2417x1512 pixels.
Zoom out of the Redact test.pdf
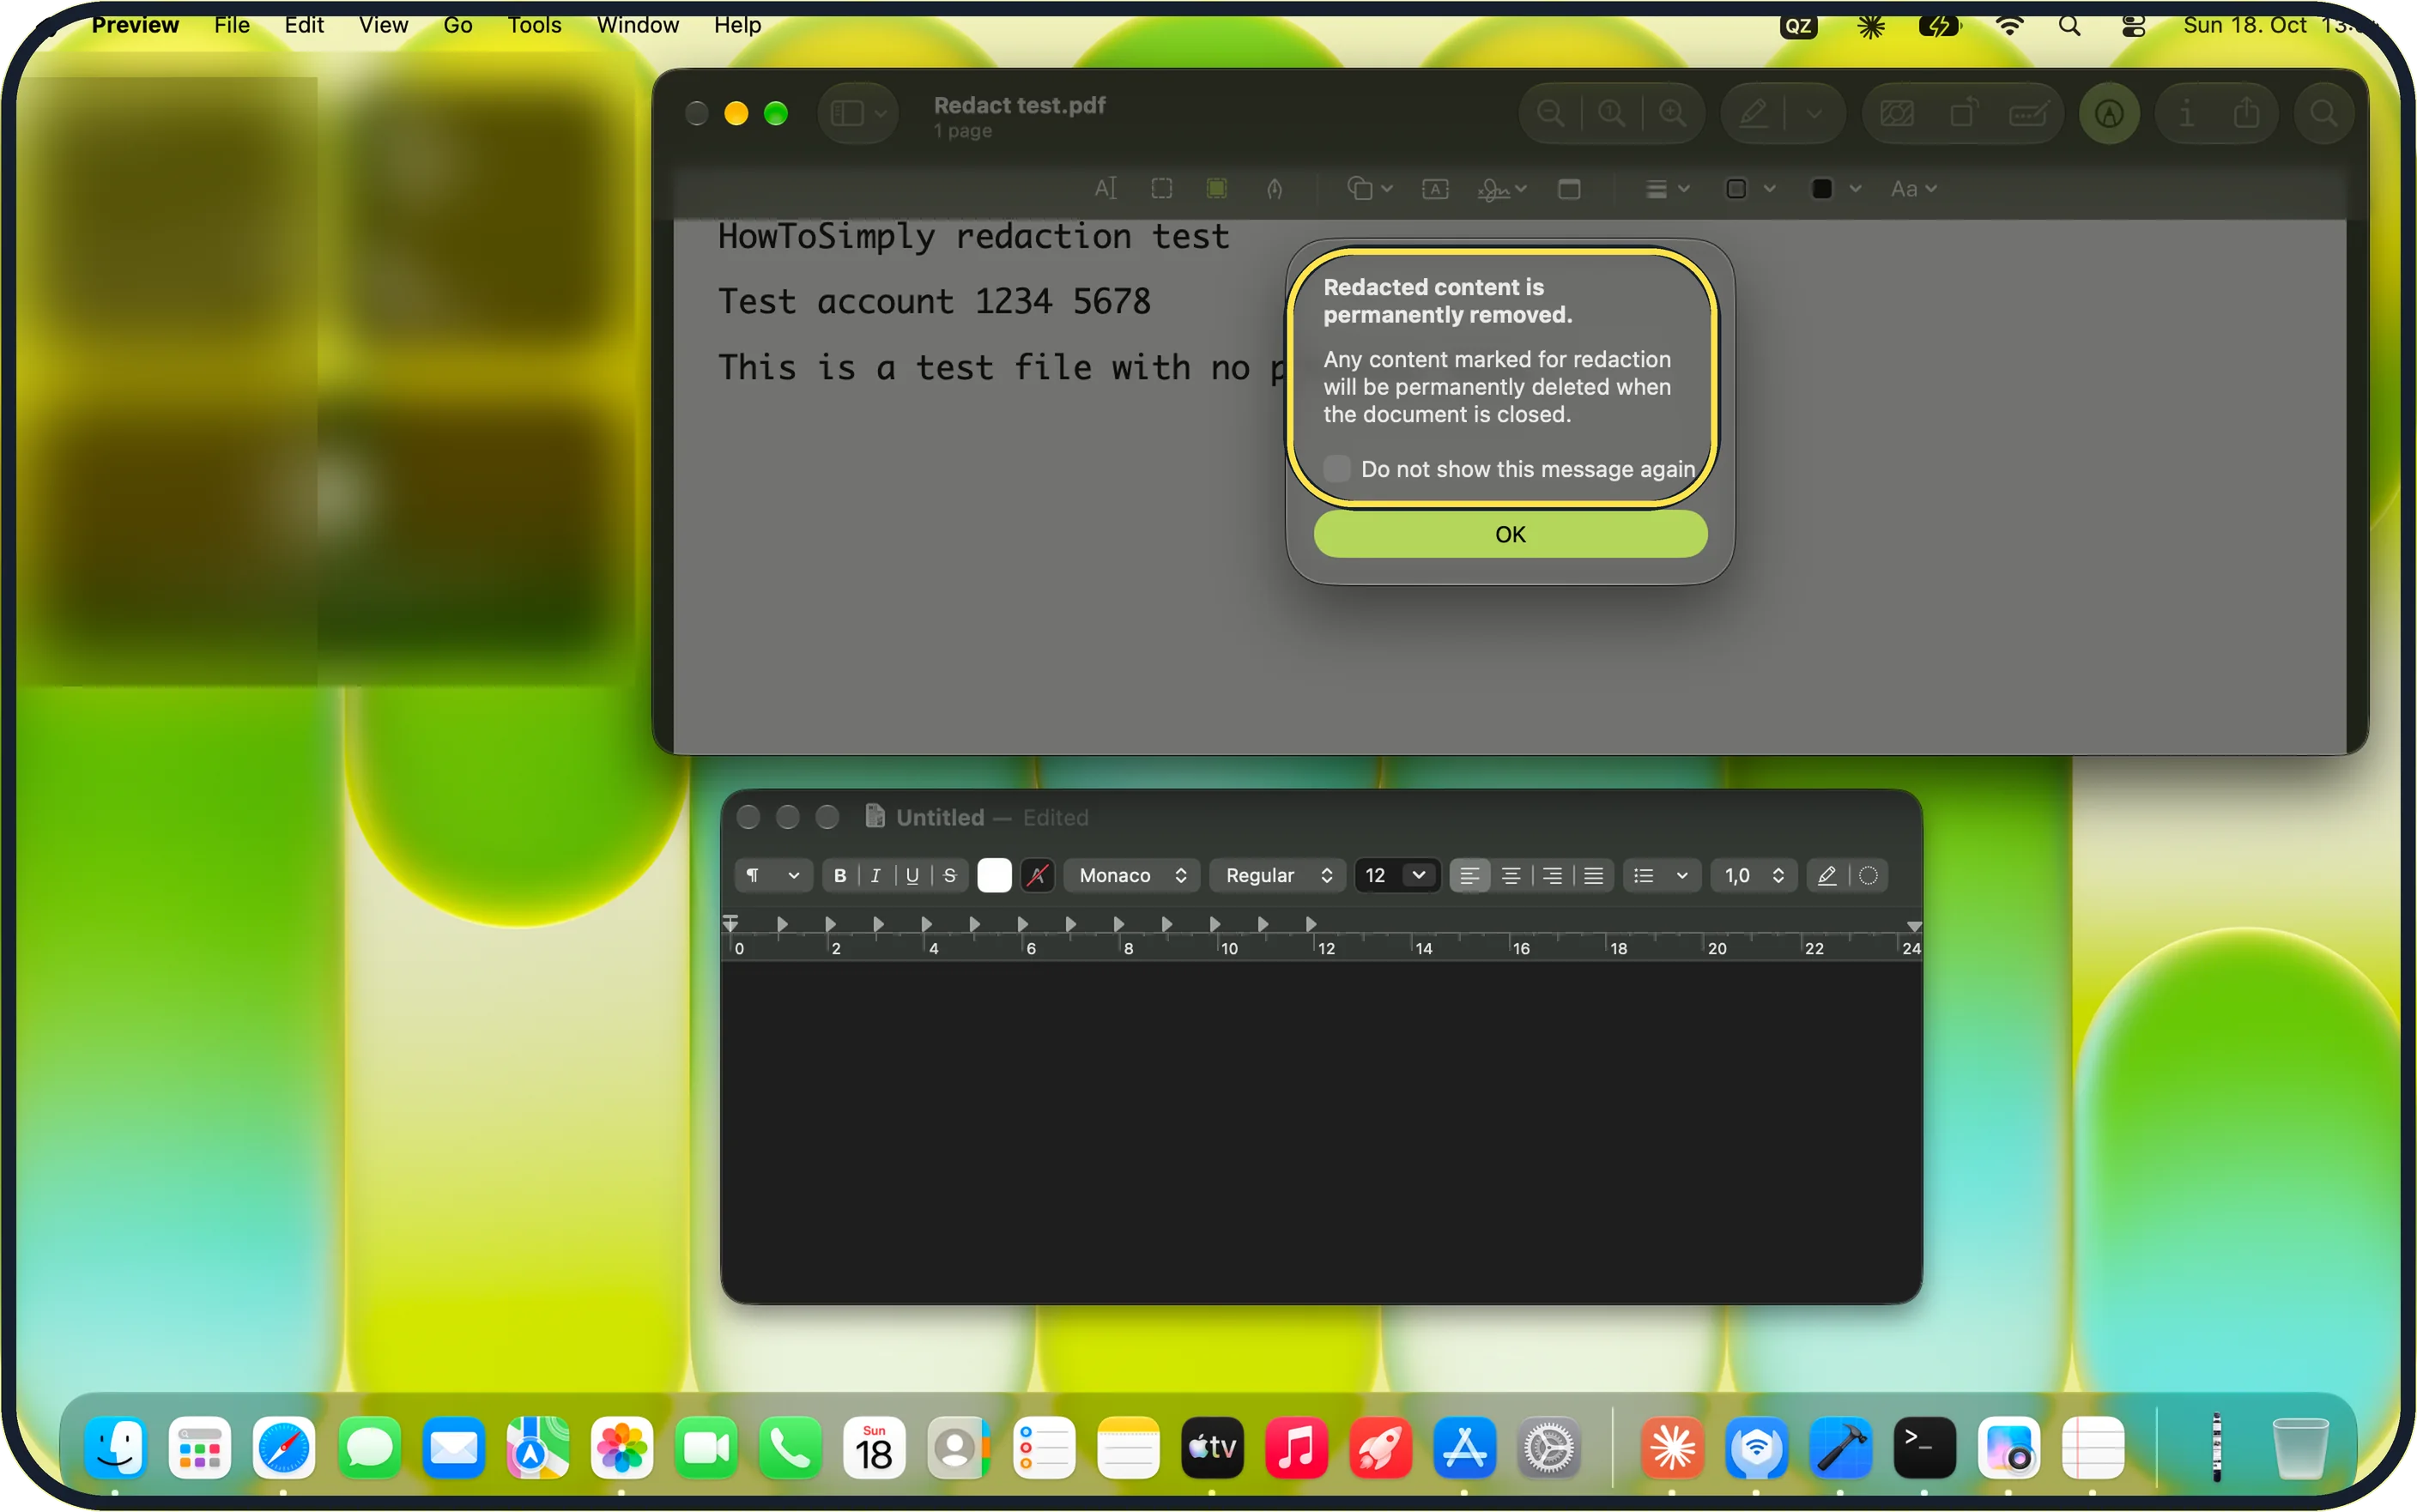pyautogui.click(x=1551, y=113)
